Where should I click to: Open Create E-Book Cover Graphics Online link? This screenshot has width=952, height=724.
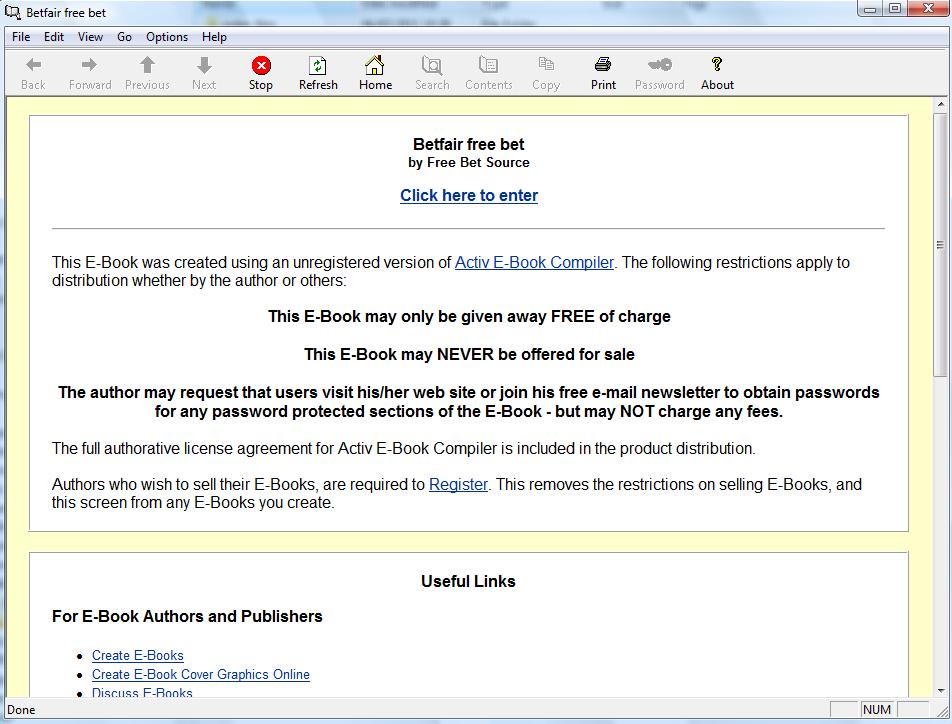(200, 675)
